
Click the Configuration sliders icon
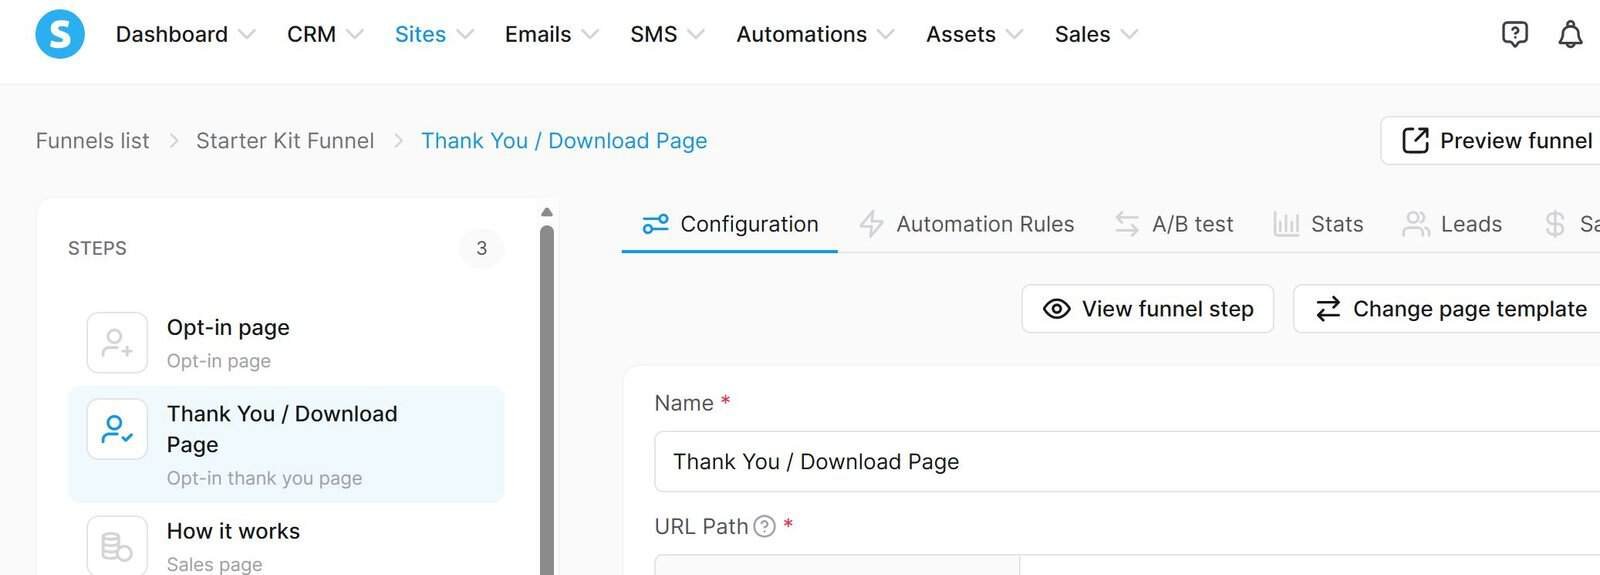tap(655, 224)
